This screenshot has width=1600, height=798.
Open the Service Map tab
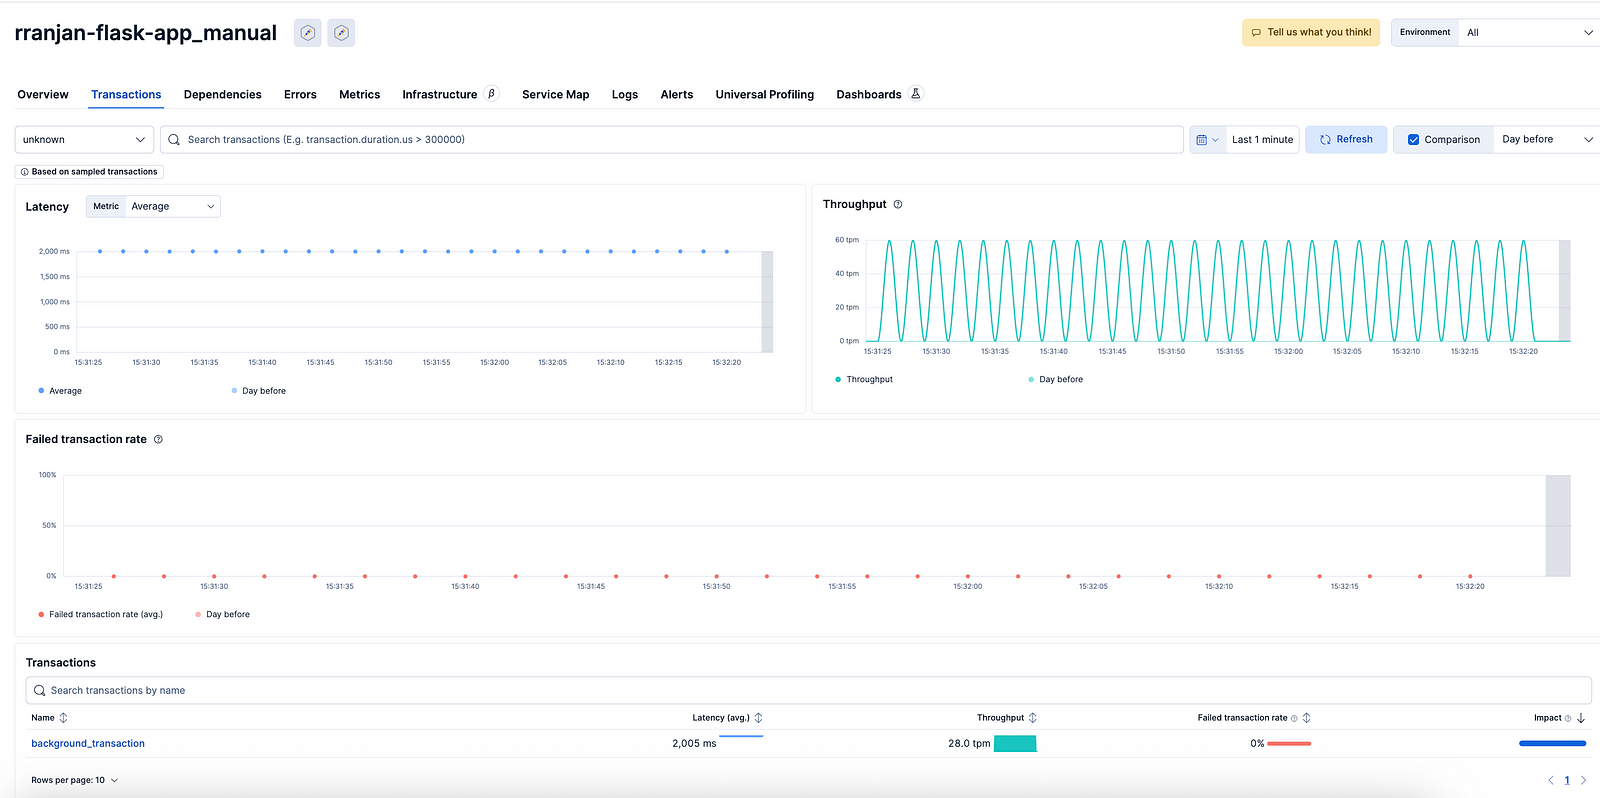pyautogui.click(x=555, y=95)
